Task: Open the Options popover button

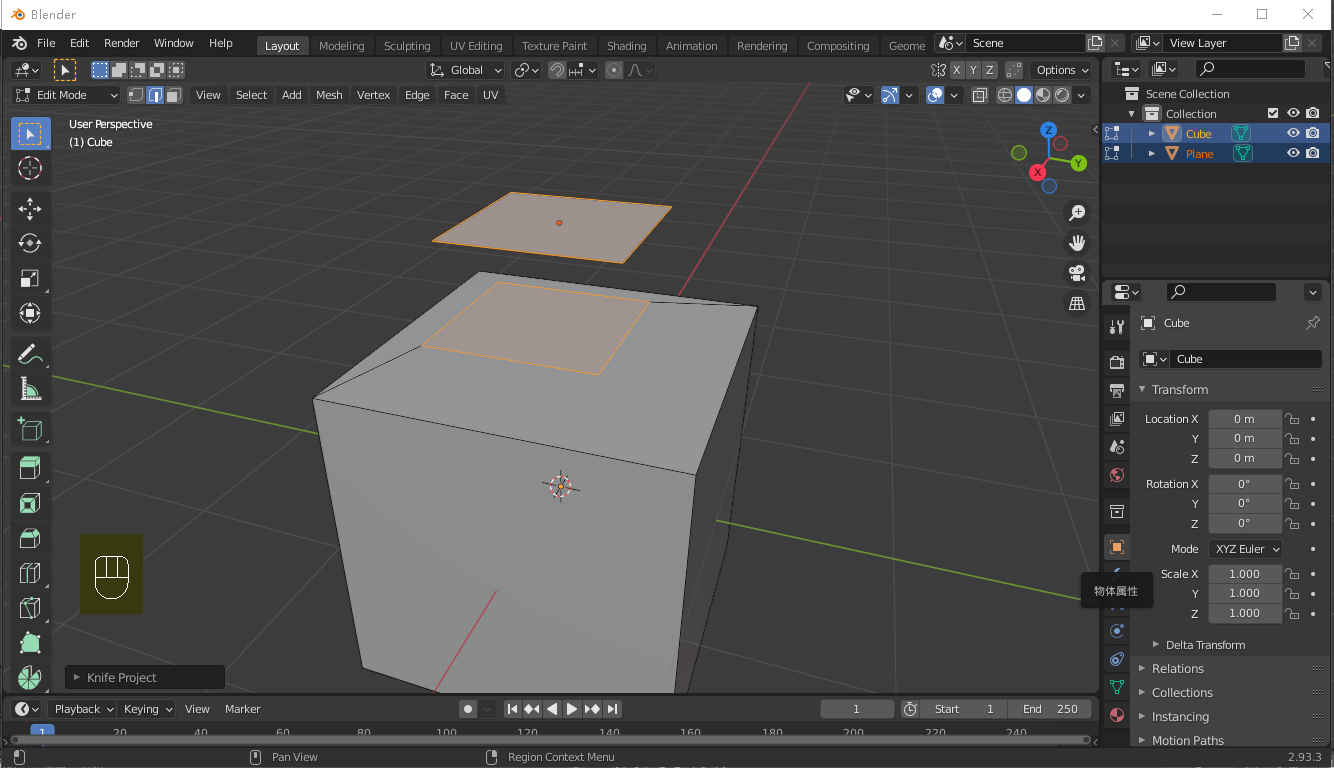Action: pos(1062,70)
